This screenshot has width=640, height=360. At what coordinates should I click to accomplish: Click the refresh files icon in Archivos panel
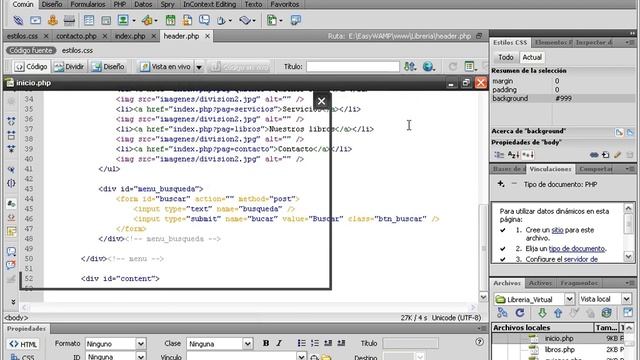[520, 313]
